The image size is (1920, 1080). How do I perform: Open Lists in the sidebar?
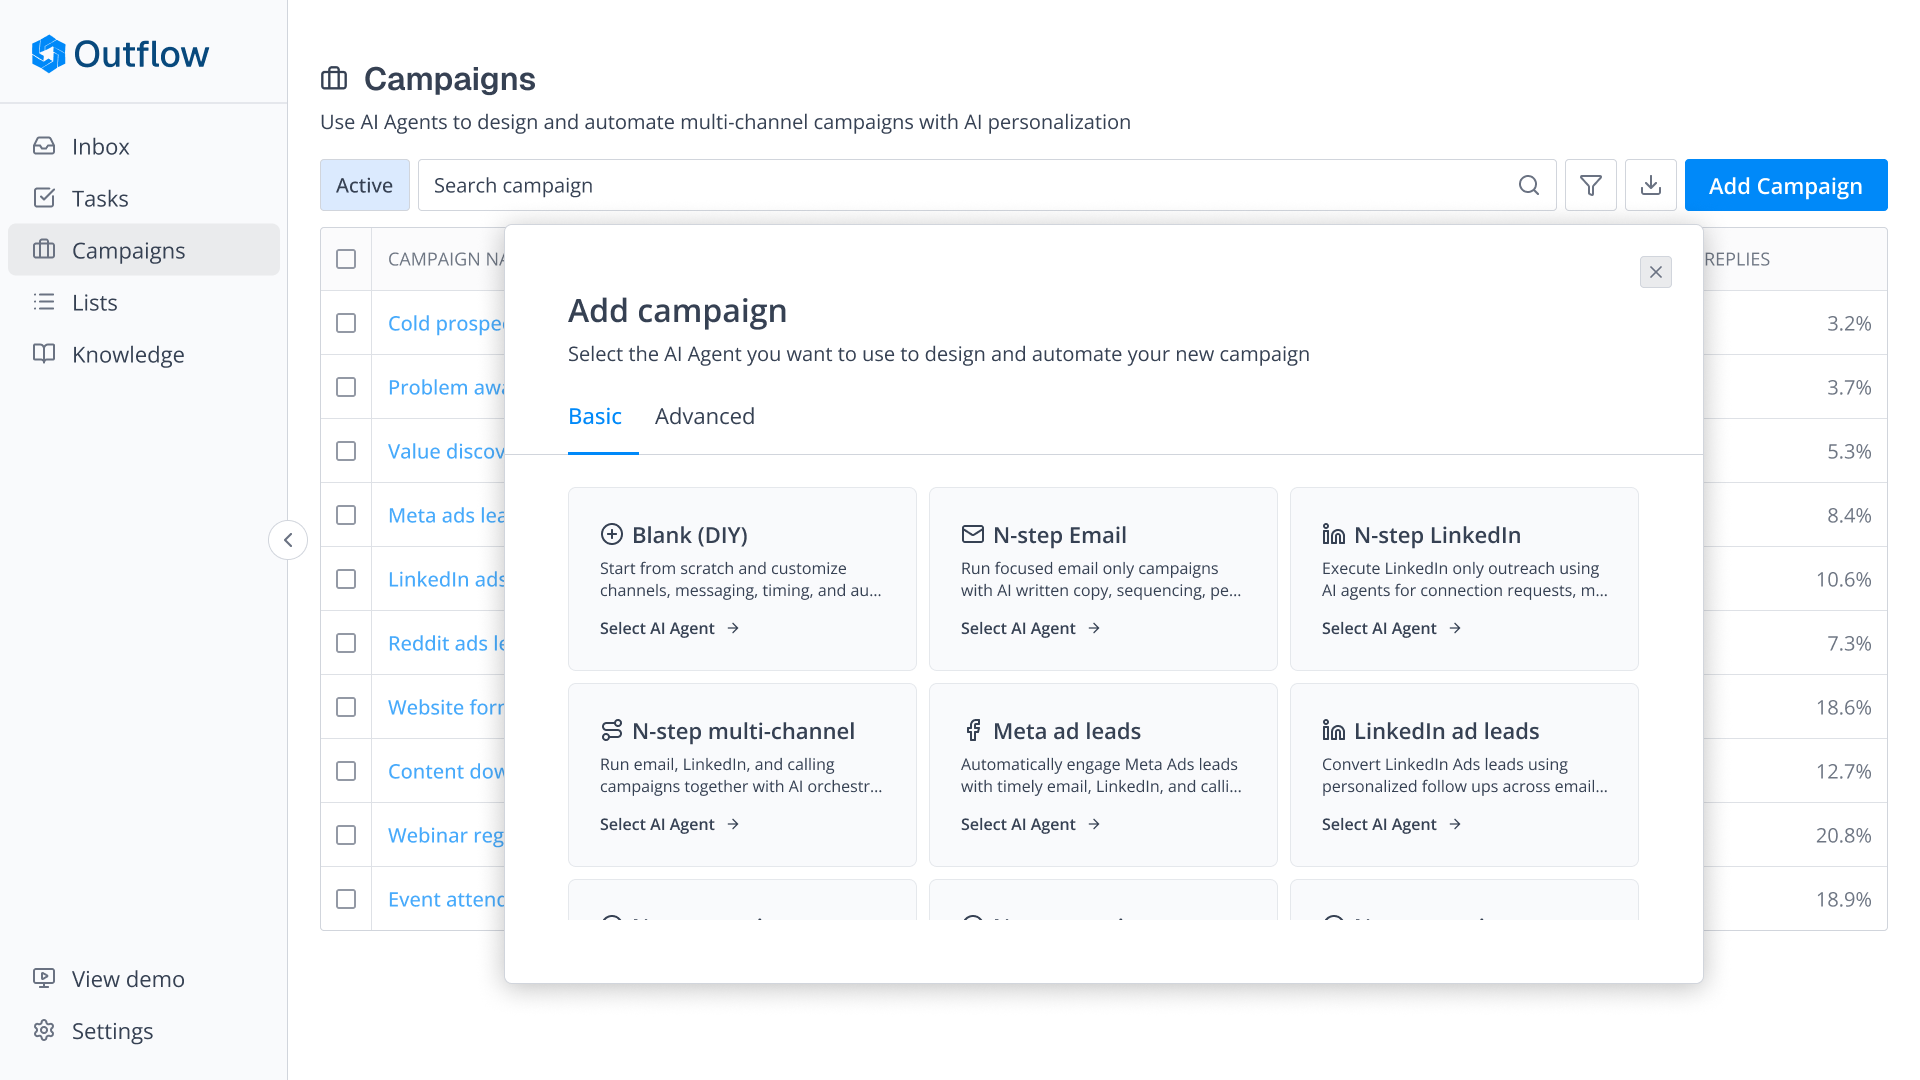(x=94, y=303)
